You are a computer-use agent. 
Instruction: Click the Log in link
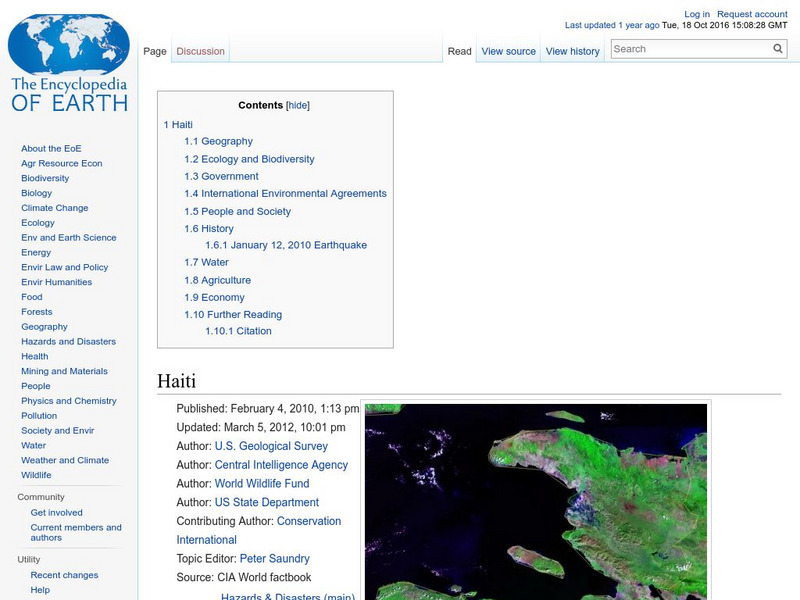(x=697, y=15)
